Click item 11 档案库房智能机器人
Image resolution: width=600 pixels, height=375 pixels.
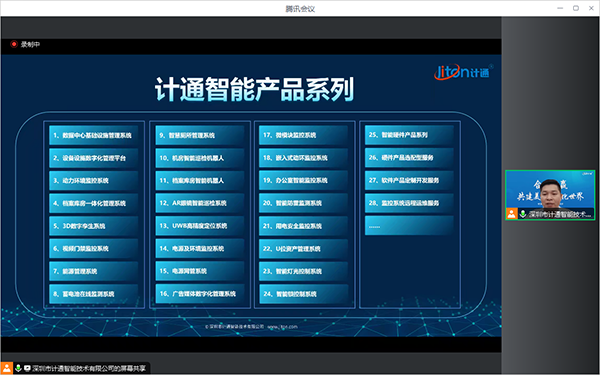pos(200,181)
